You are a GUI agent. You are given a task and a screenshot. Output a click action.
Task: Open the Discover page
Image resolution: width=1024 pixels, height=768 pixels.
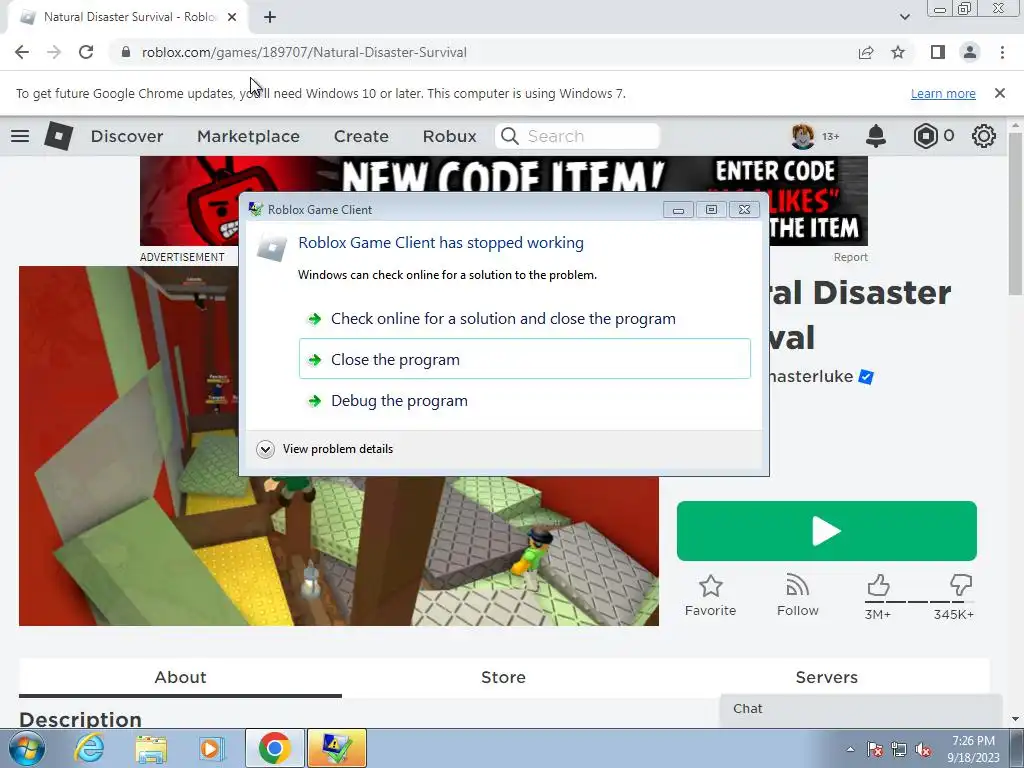[127, 136]
